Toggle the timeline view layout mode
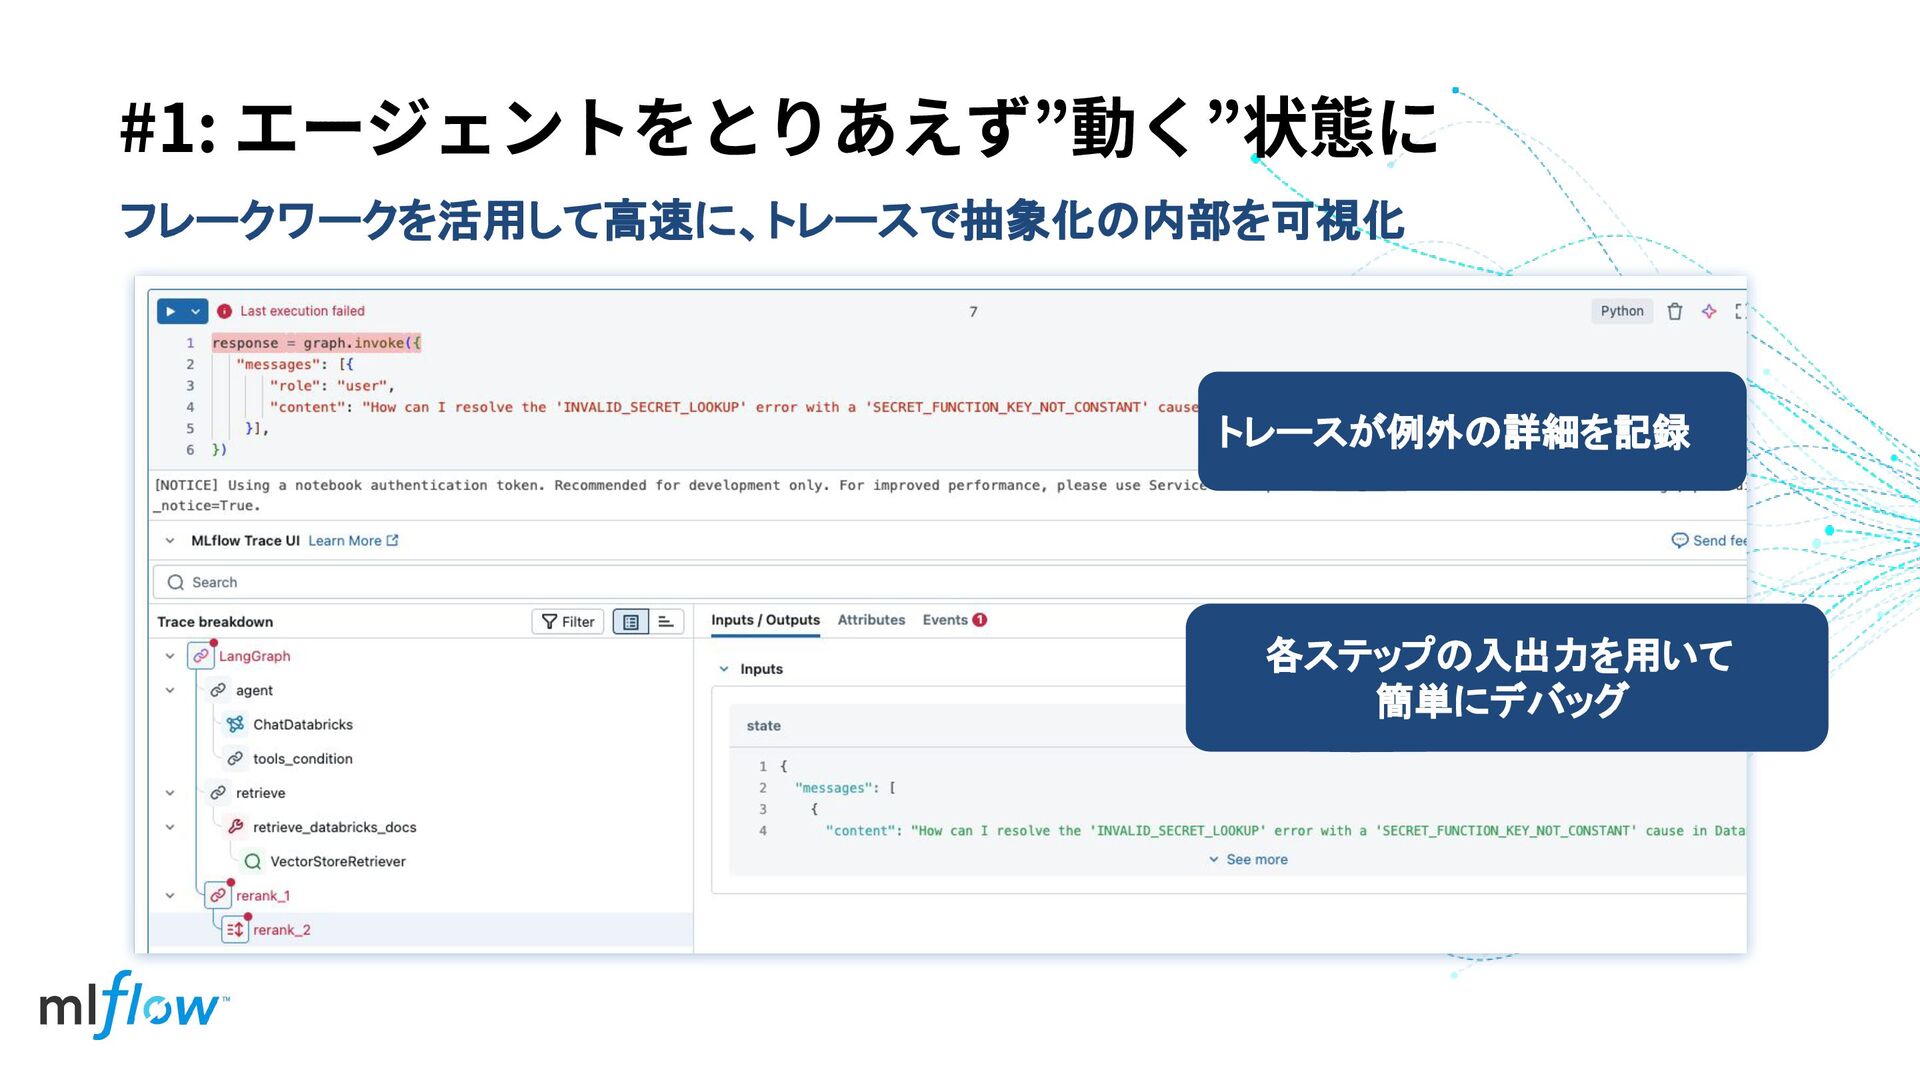 point(666,621)
